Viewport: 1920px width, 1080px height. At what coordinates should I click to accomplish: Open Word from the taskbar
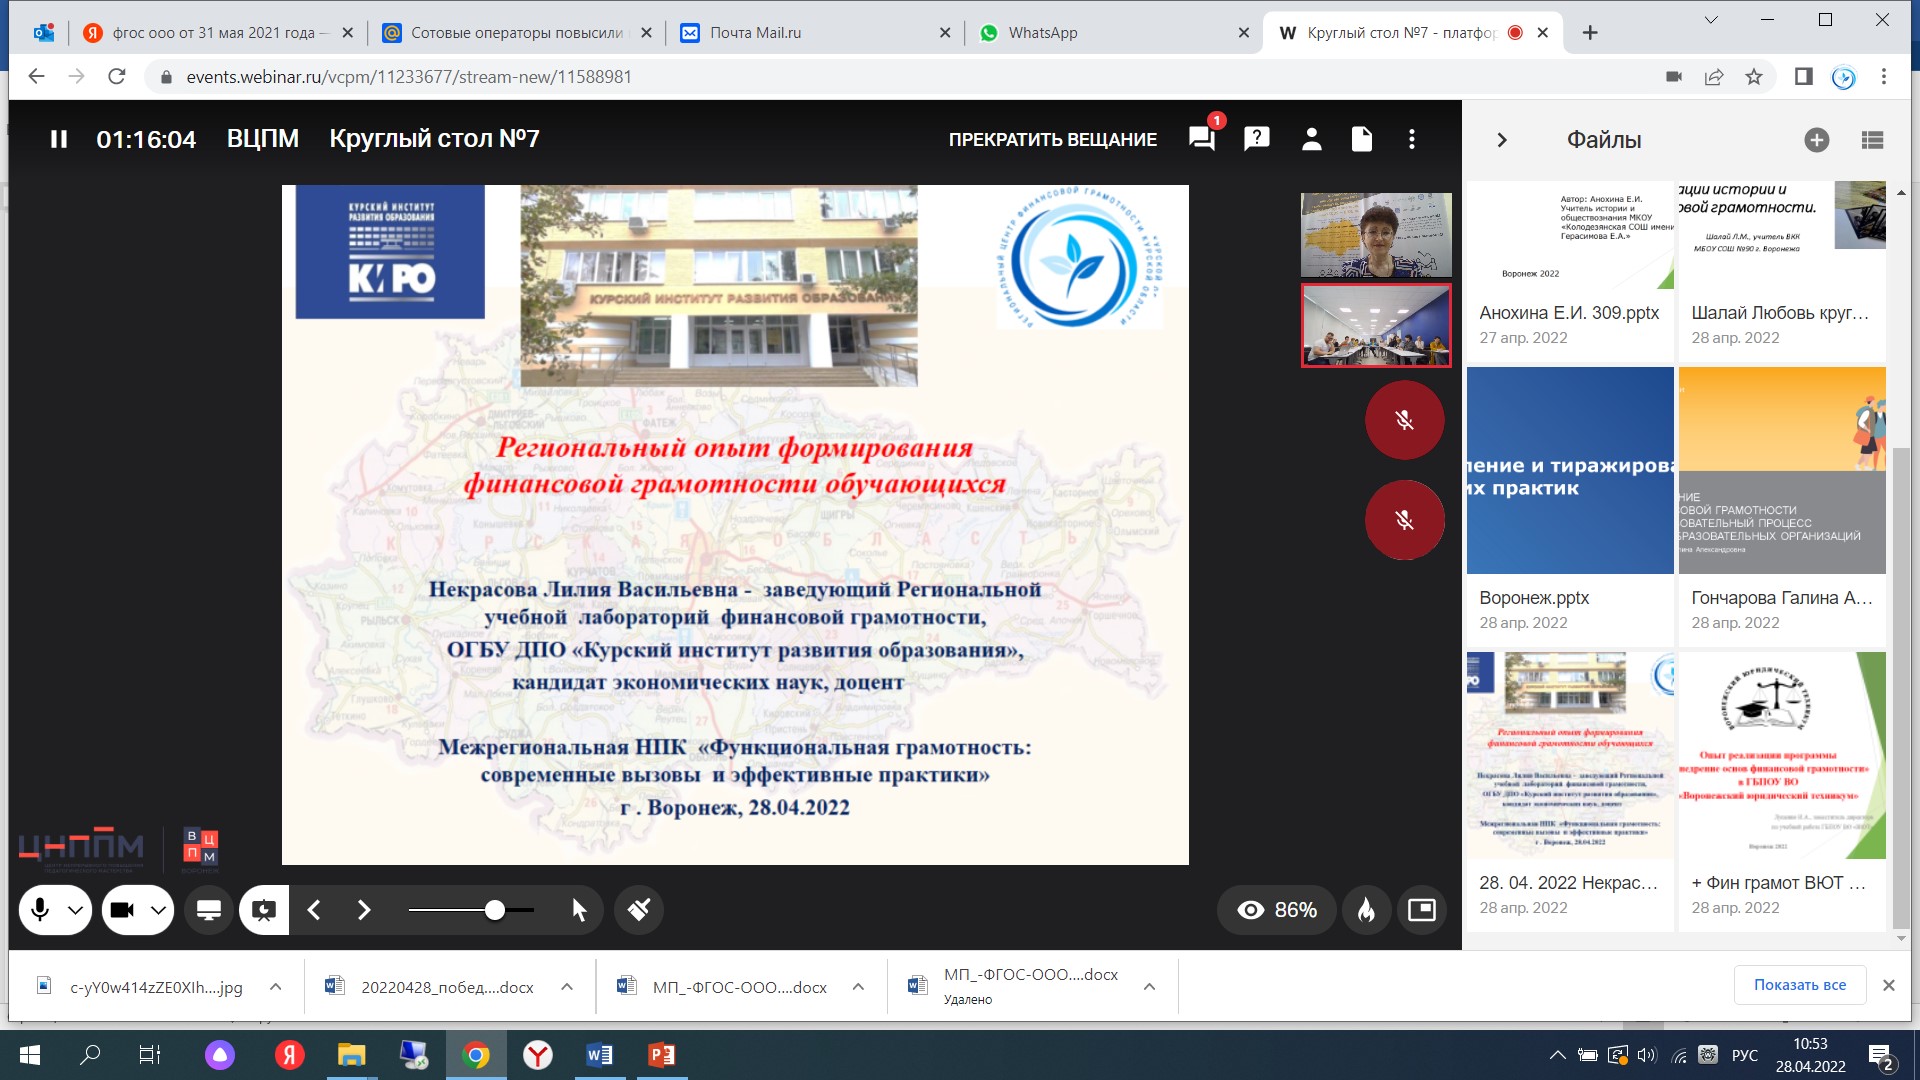[599, 1055]
